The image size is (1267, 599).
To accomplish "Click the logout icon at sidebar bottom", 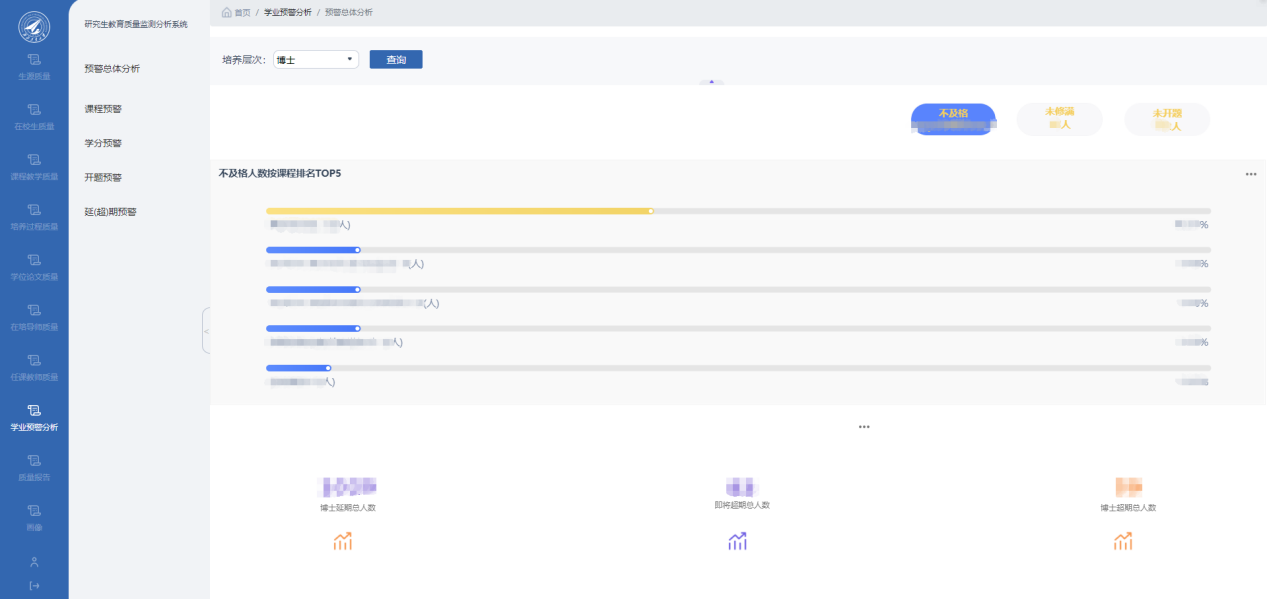I will (x=34, y=585).
